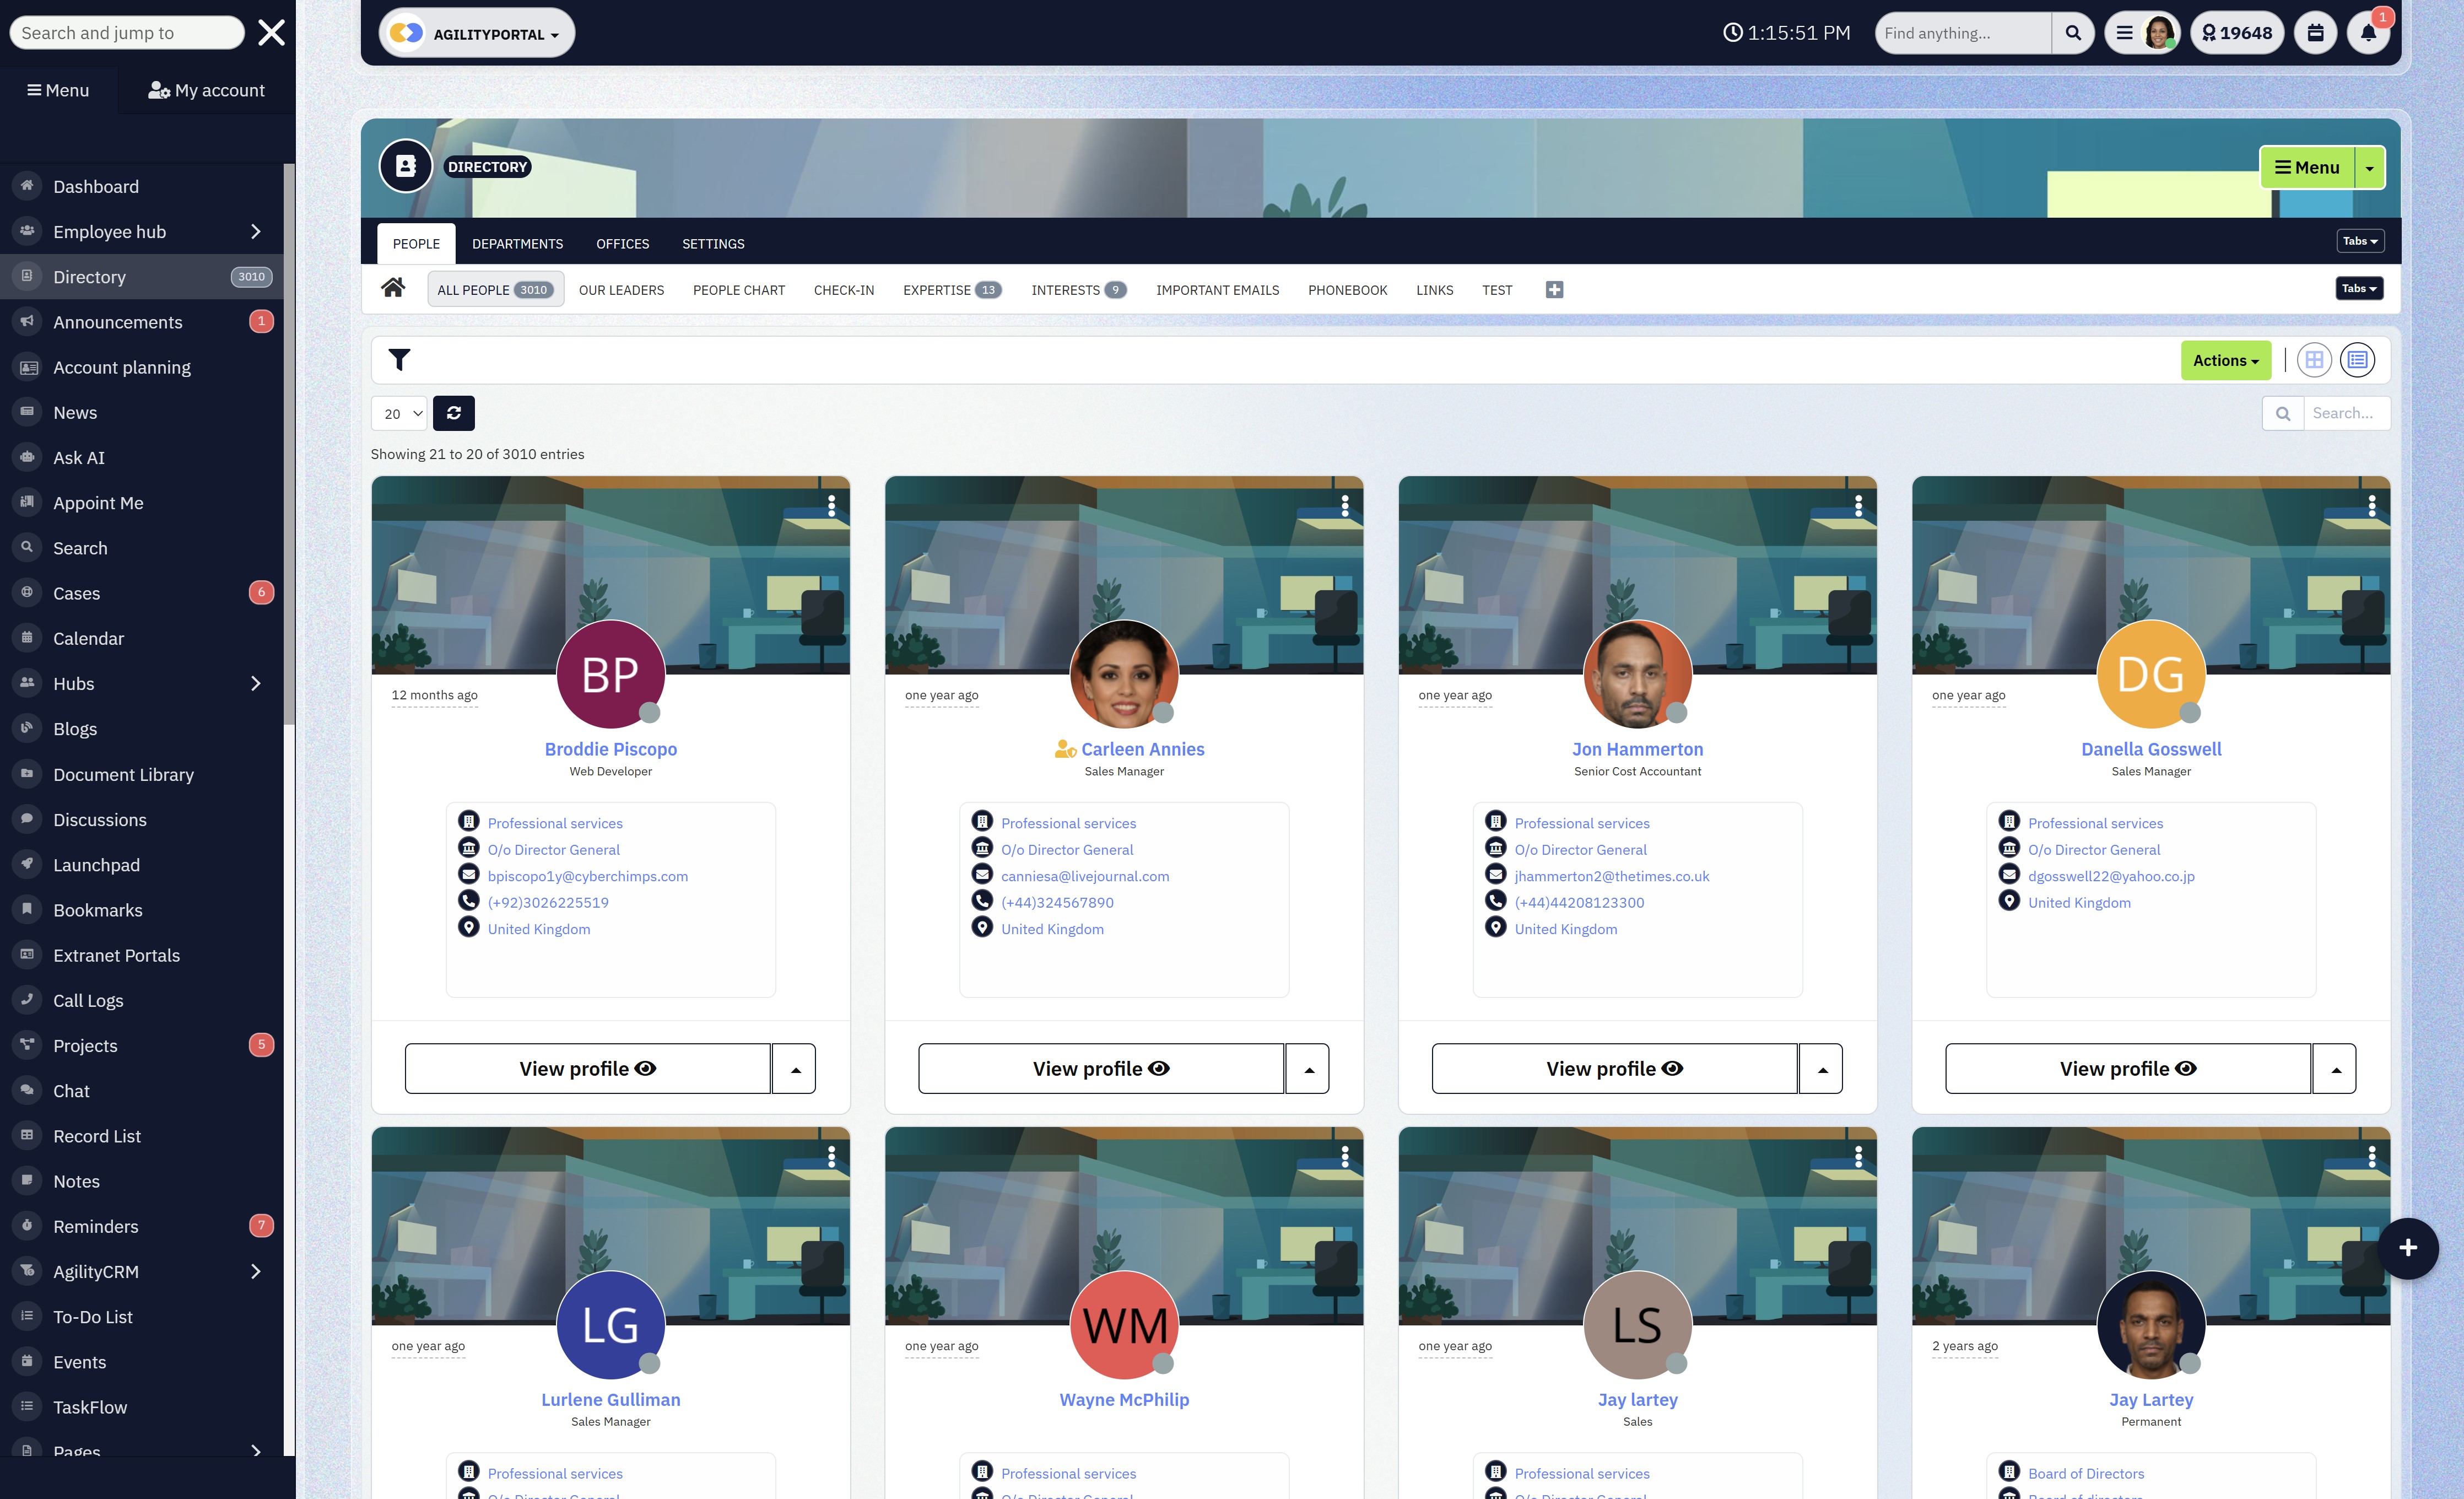Open the three-dot menu on Broddie Piscopo's card
This screenshot has width=2464, height=1499.
coord(833,506)
